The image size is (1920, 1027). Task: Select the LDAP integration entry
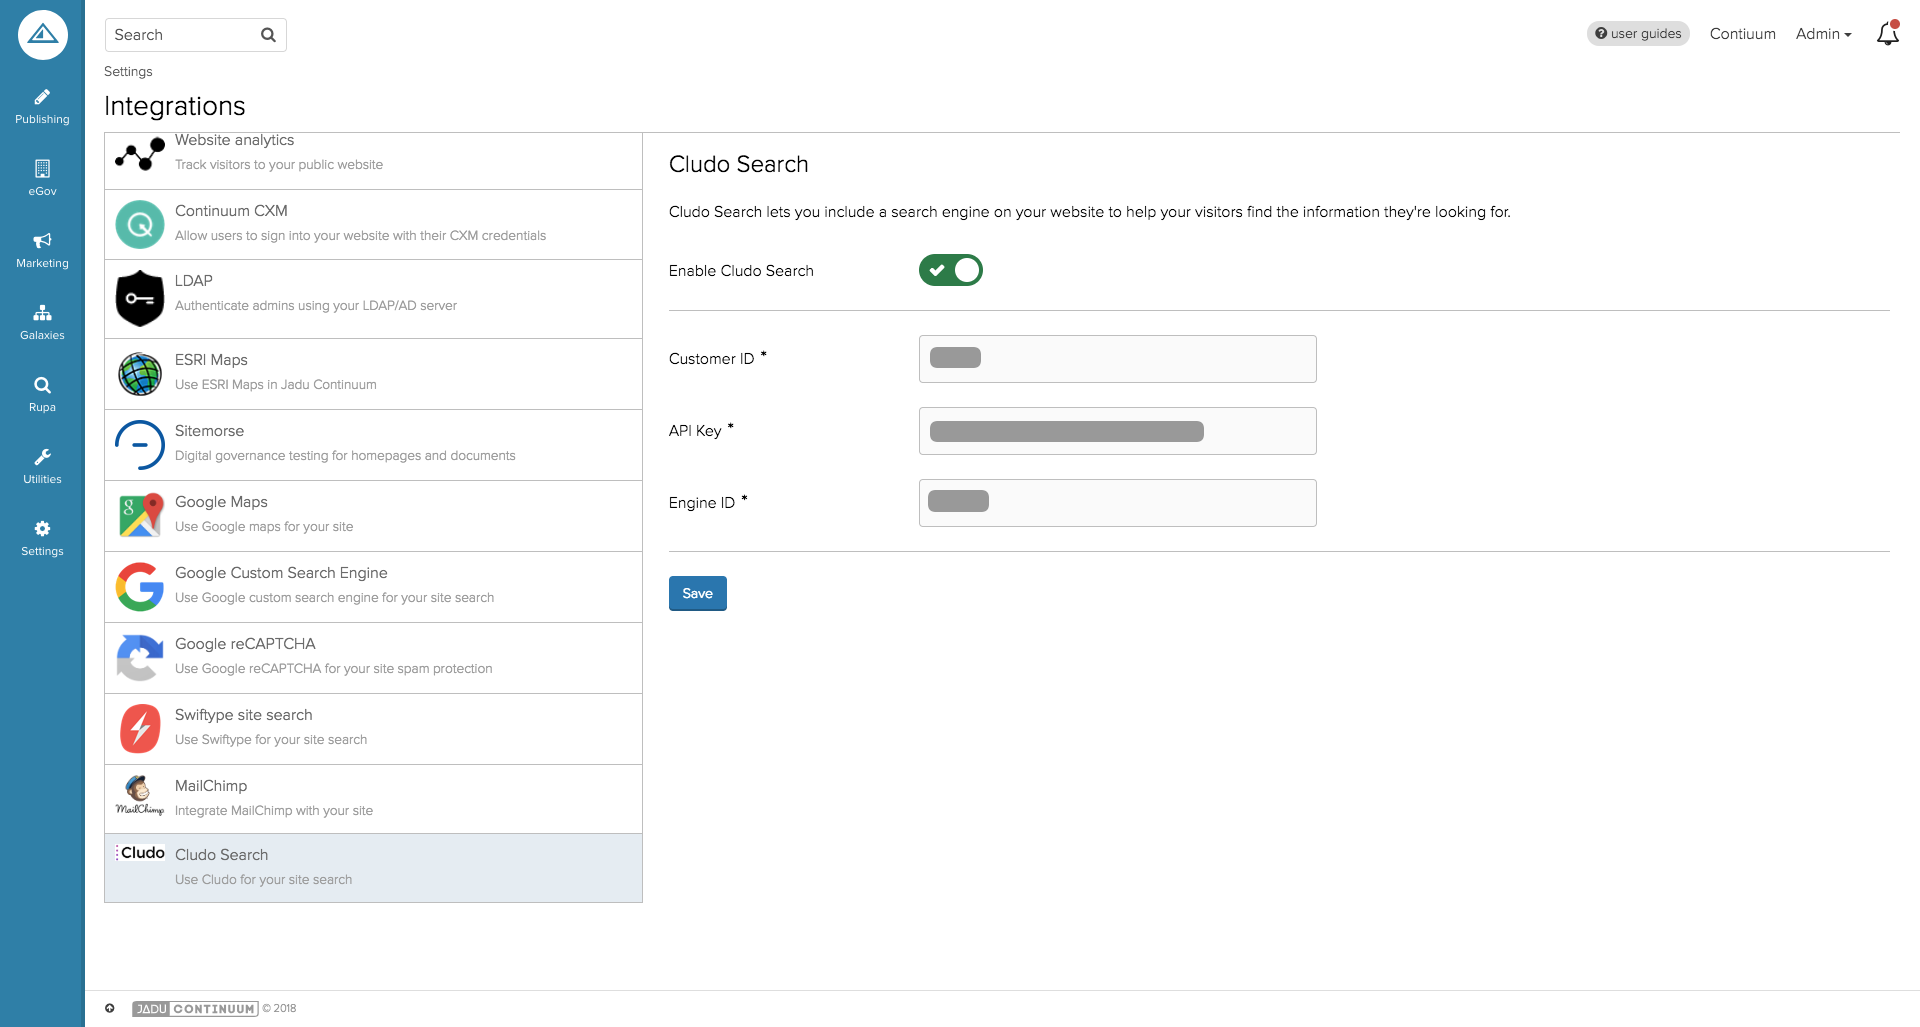pyautogui.click(x=373, y=299)
